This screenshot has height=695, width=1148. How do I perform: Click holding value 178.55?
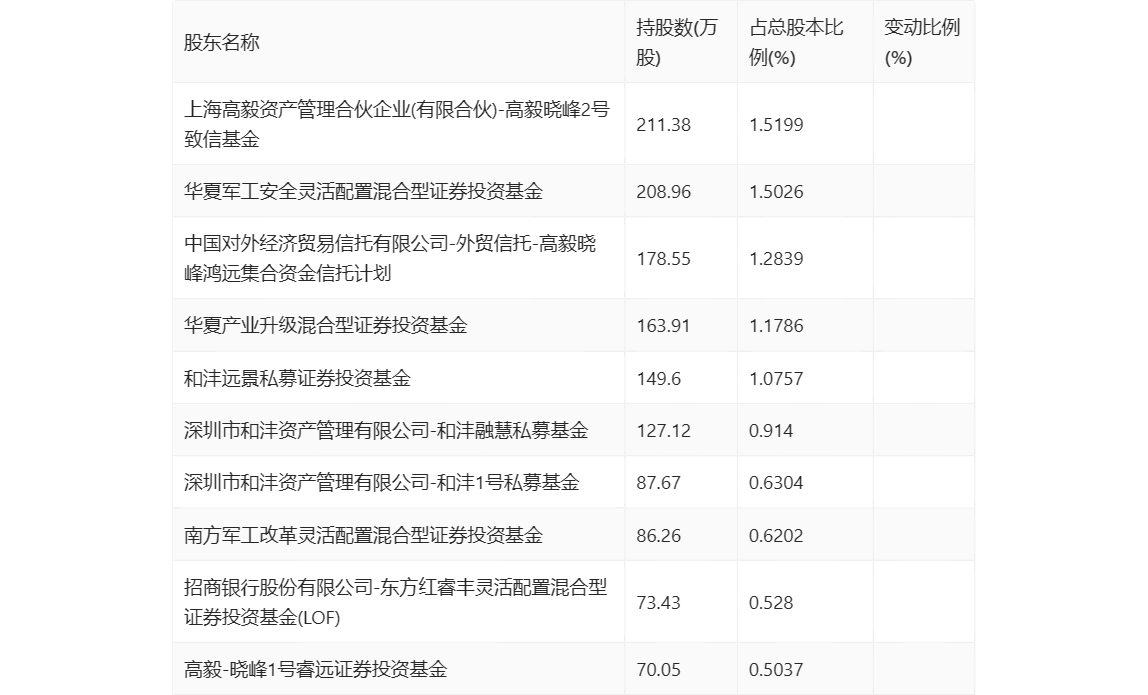(663, 259)
